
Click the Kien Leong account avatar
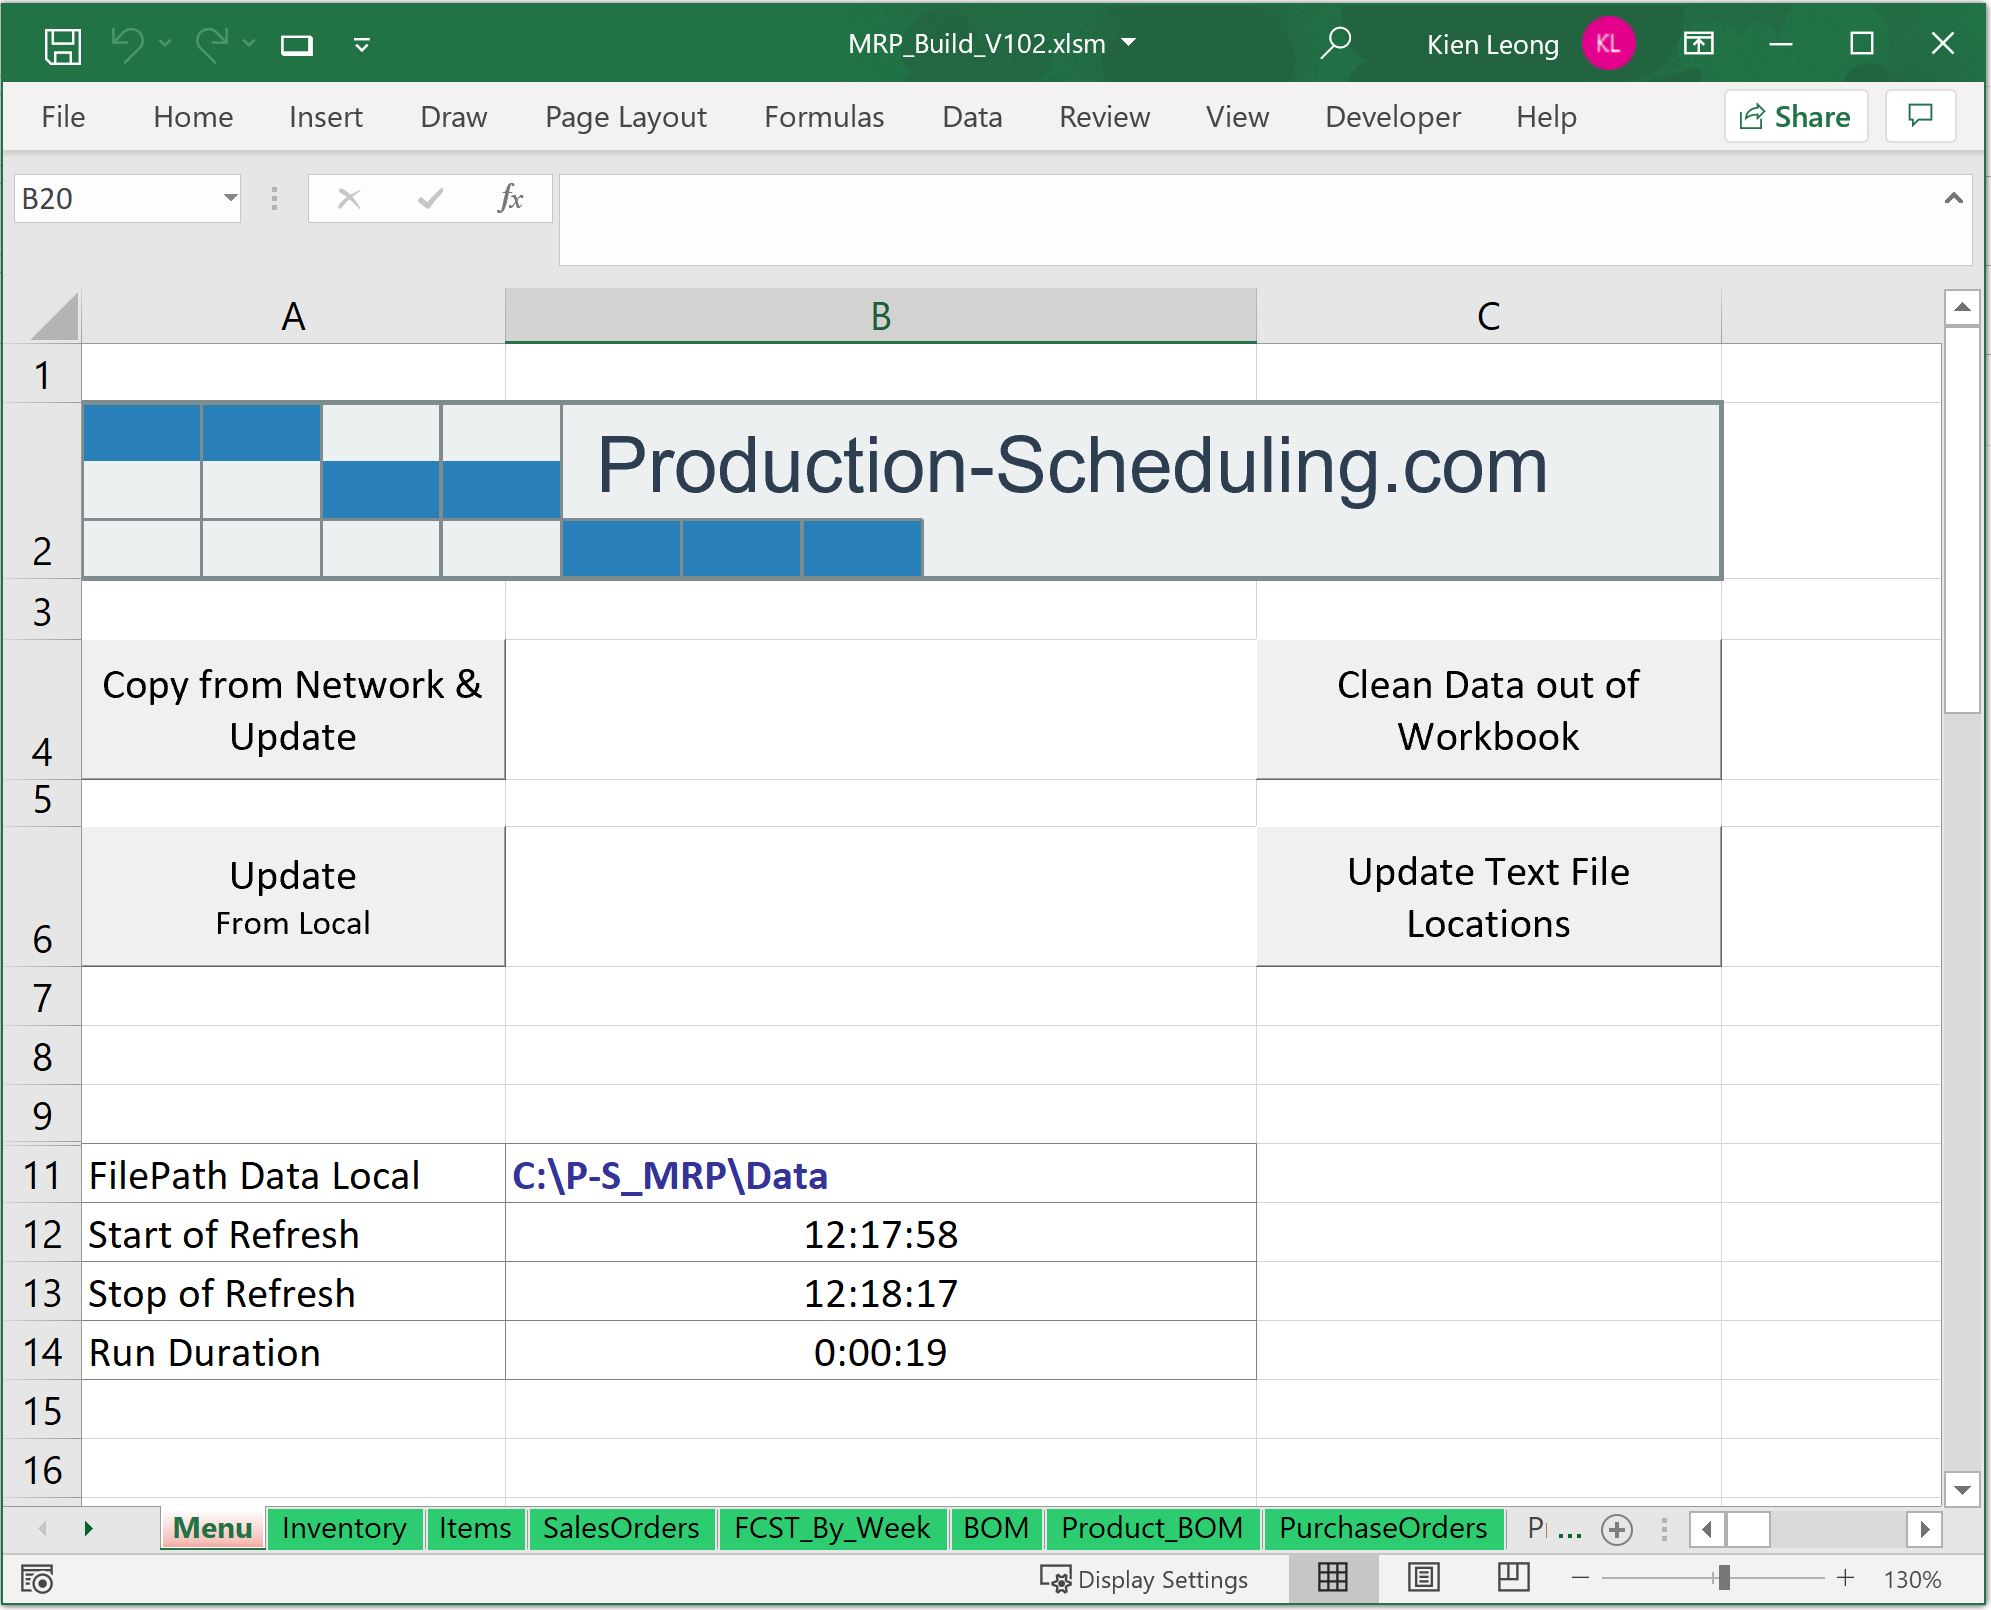1609,44
